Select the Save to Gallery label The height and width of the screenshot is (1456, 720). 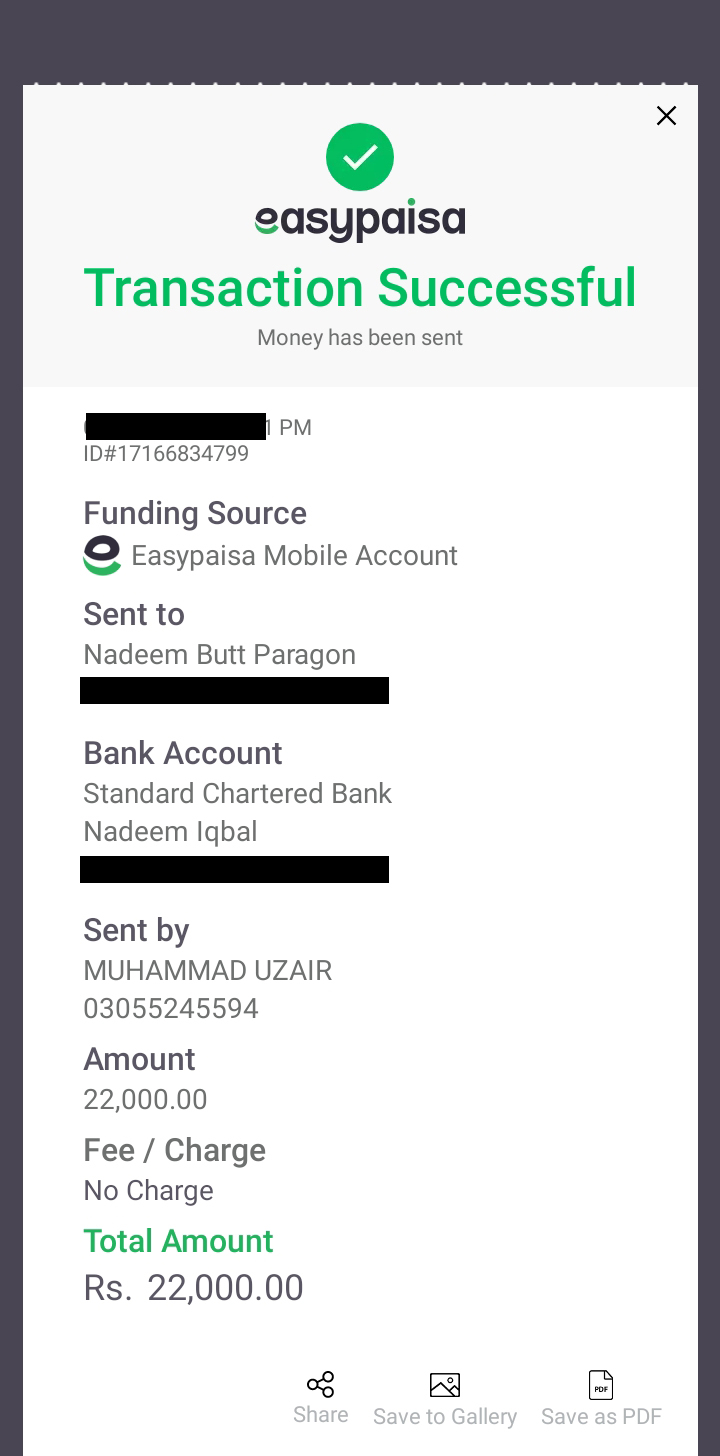[445, 1417]
